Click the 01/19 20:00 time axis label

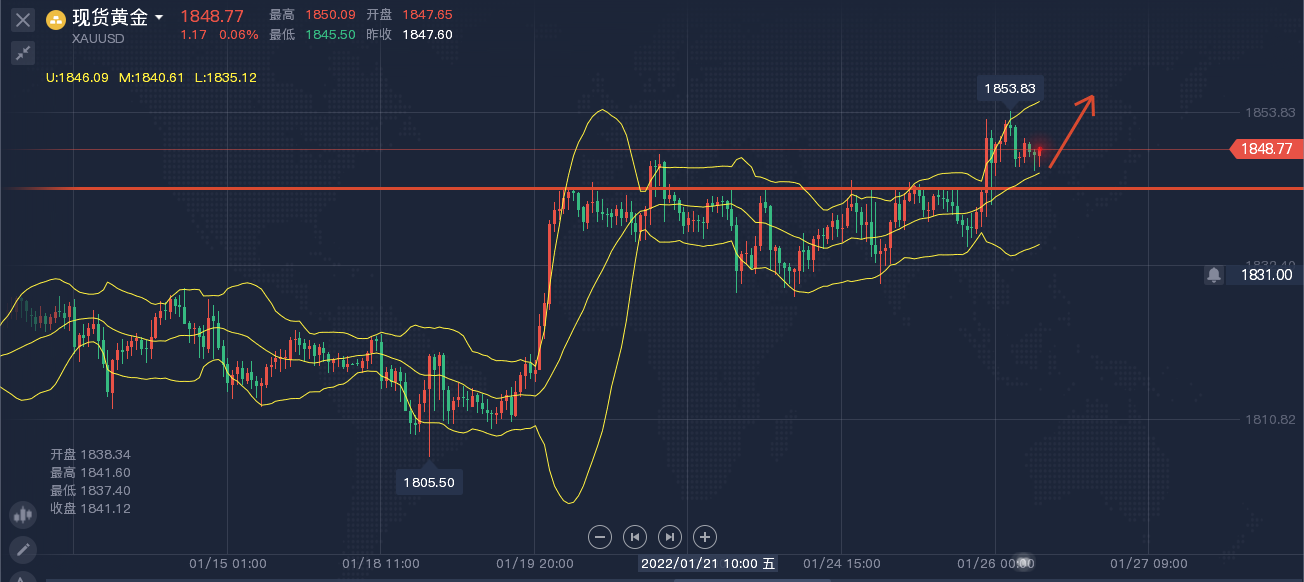click(534, 563)
